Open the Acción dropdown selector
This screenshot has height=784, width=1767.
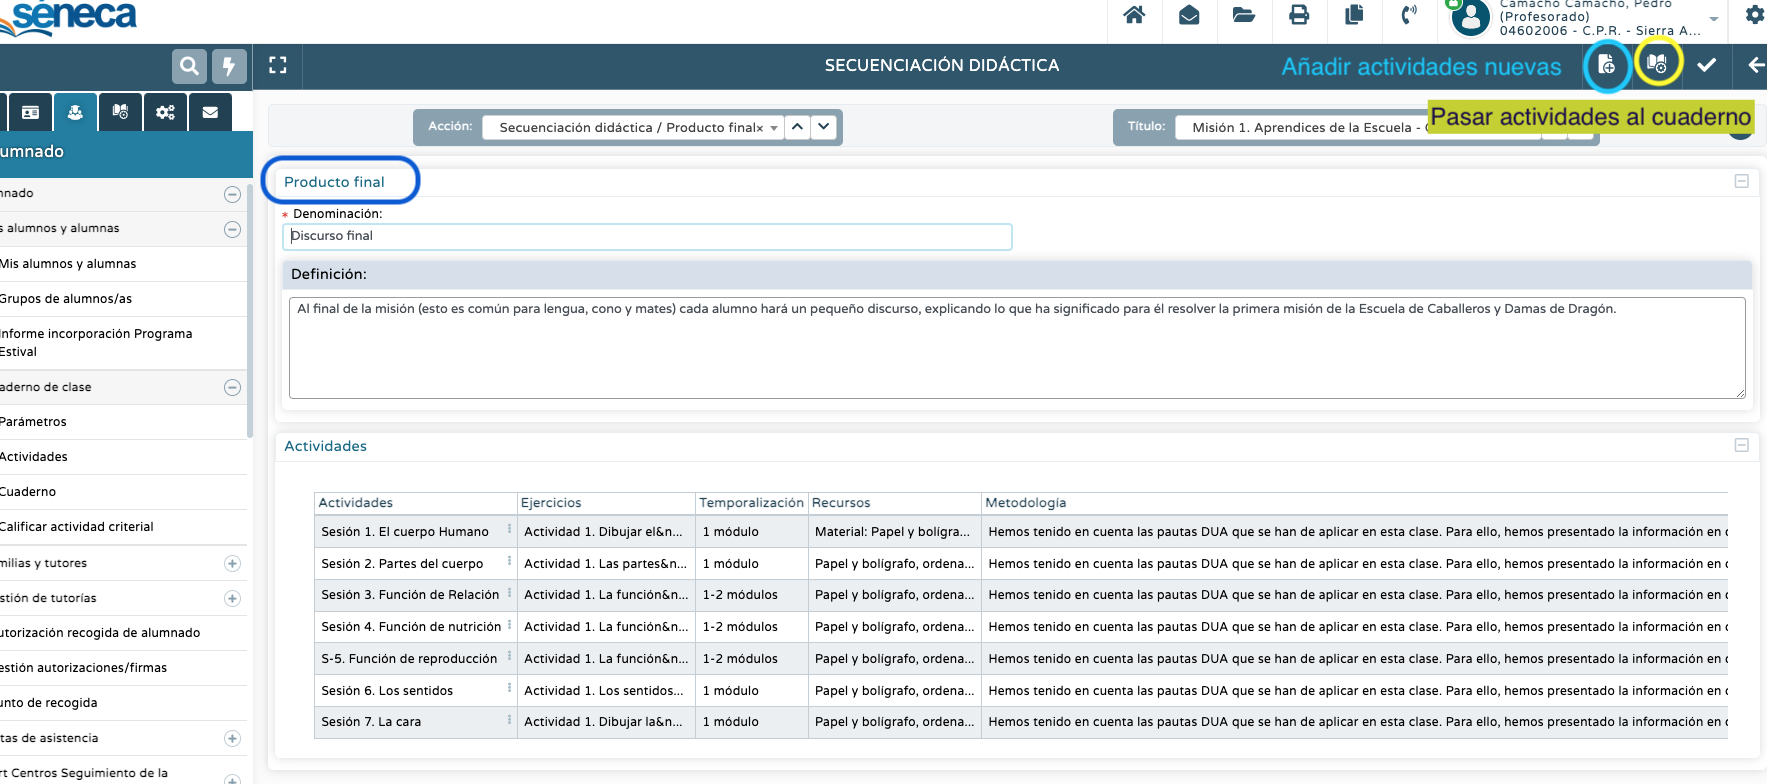click(x=632, y=128)
